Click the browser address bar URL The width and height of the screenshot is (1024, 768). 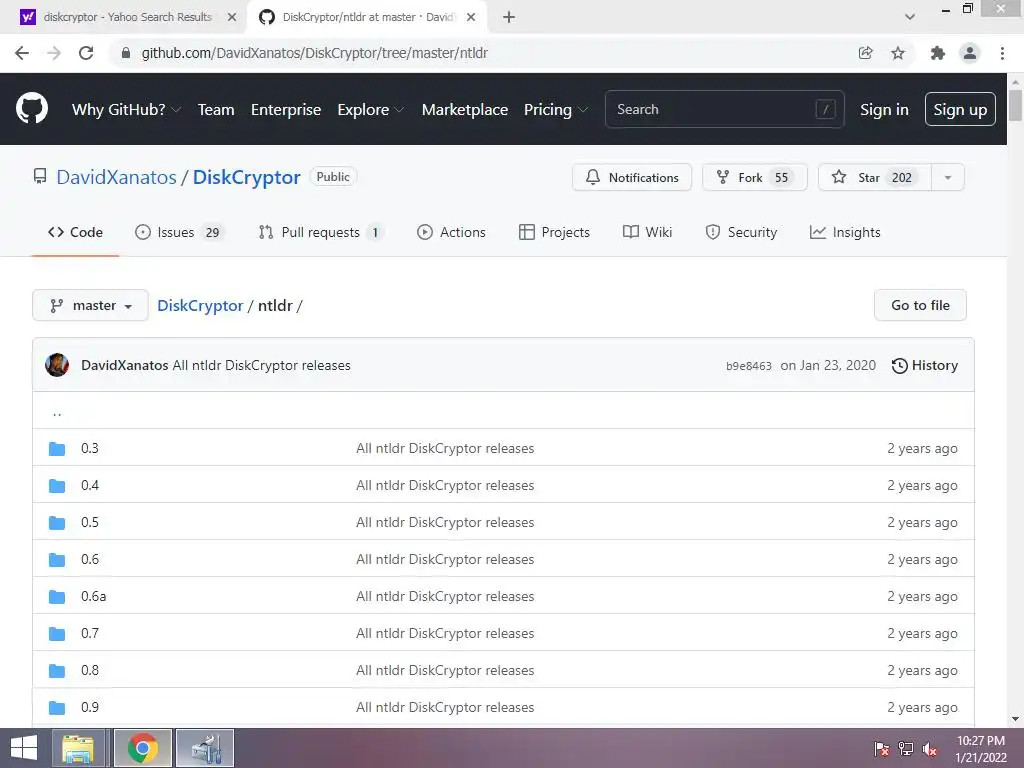315,53
